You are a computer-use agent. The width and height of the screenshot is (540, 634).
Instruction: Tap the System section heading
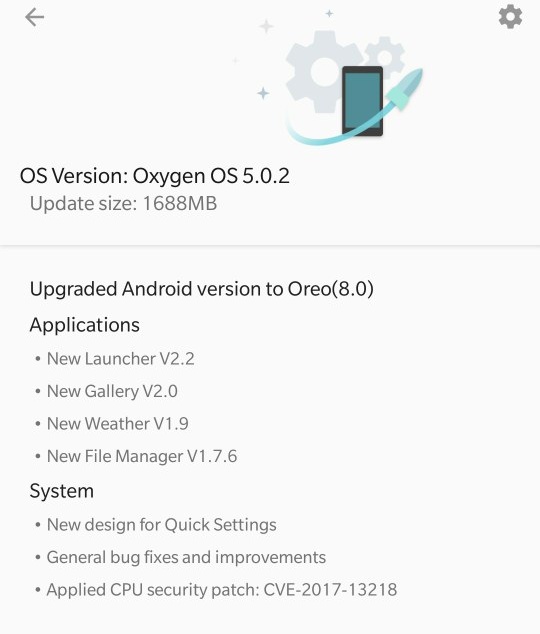point(61,491)
